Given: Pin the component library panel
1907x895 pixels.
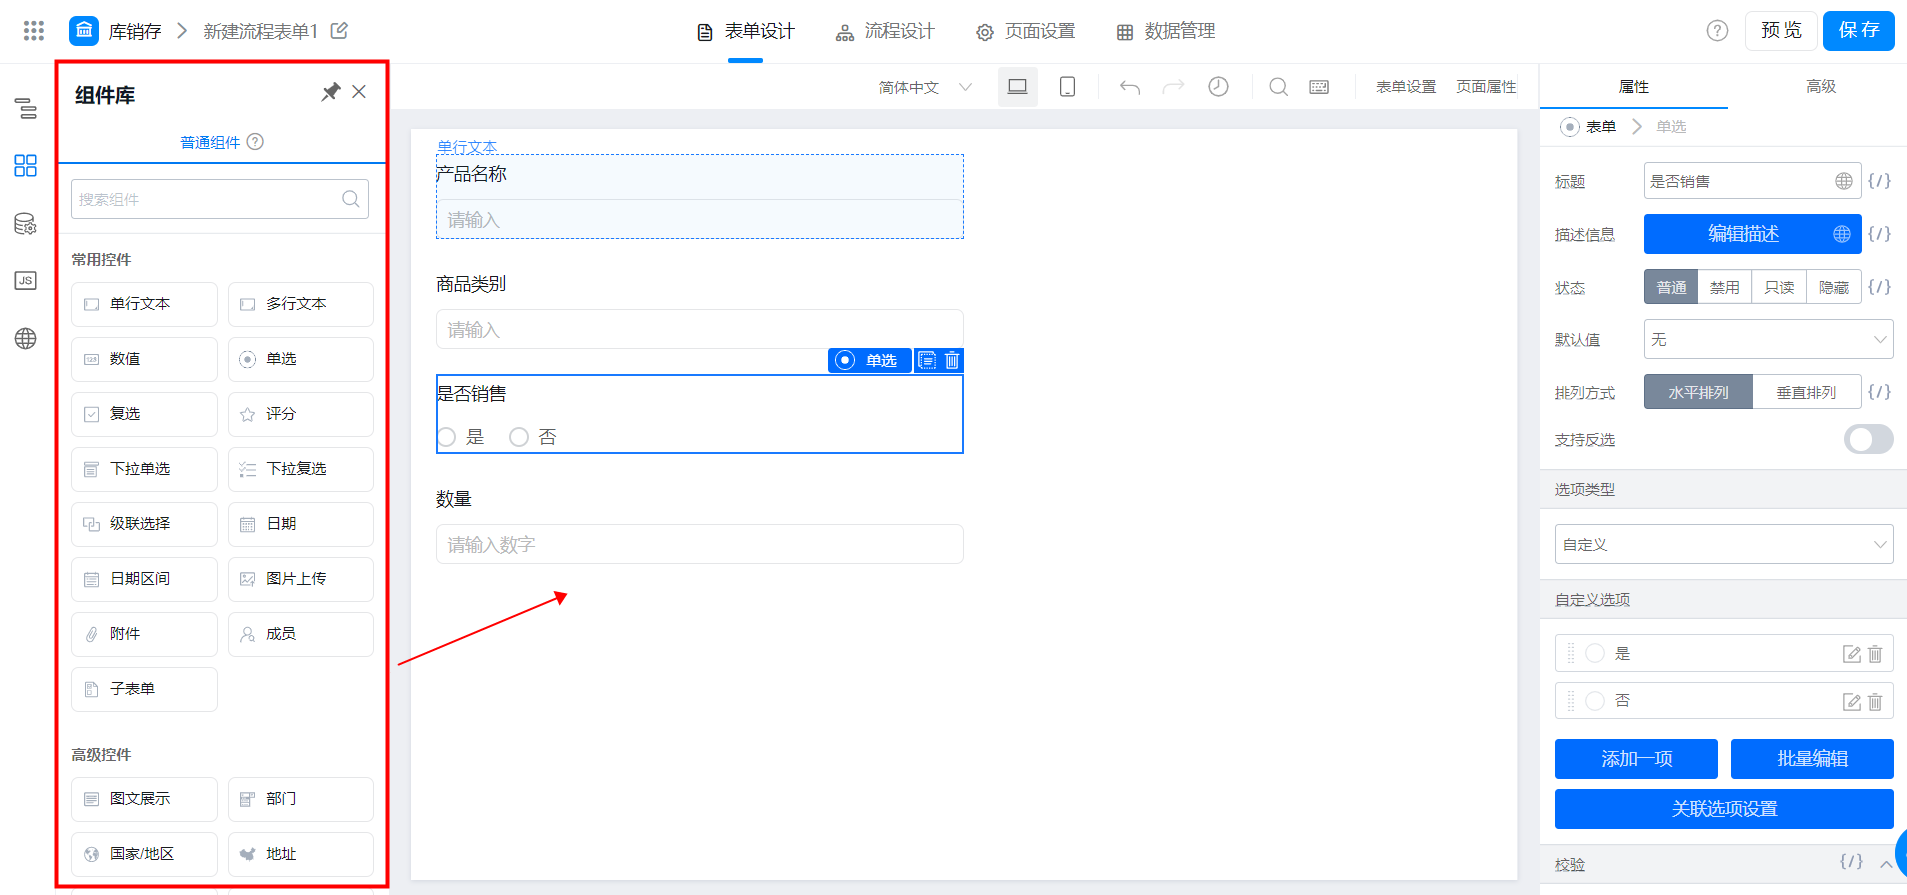Looking at the screenshot, I should [x=330, y=92].
